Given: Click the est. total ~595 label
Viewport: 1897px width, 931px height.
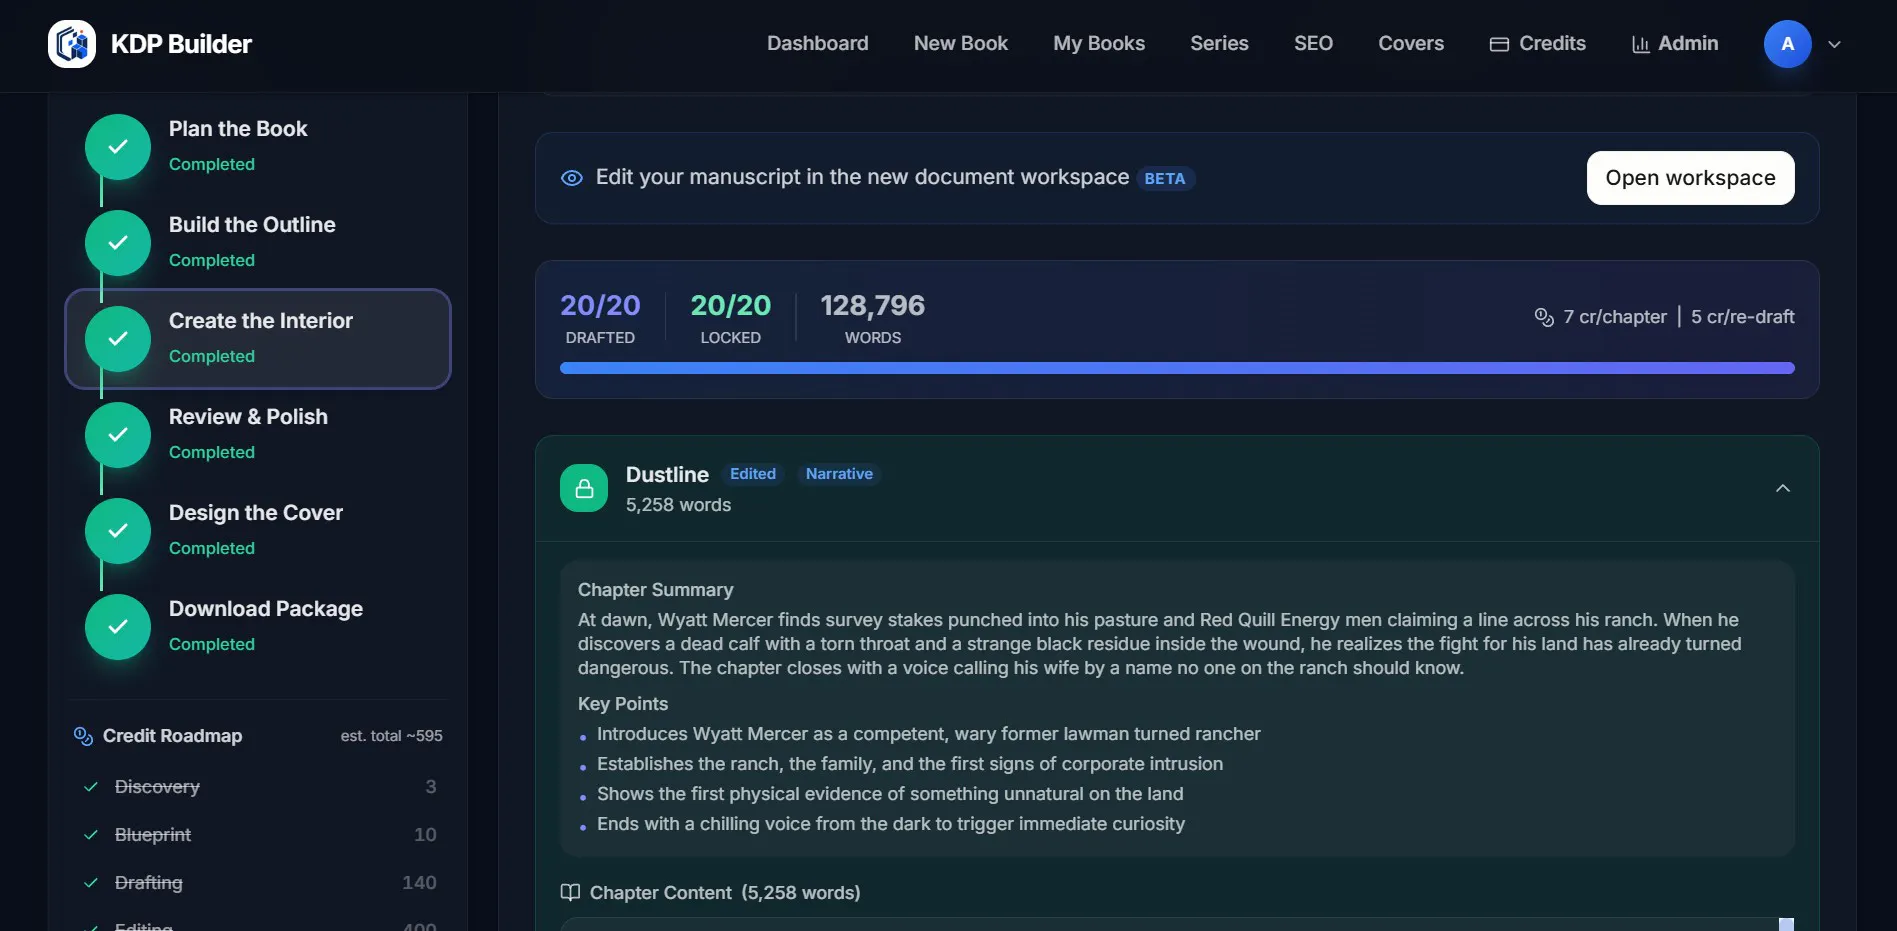Looking at the screenshot, I should pos(391,736).
